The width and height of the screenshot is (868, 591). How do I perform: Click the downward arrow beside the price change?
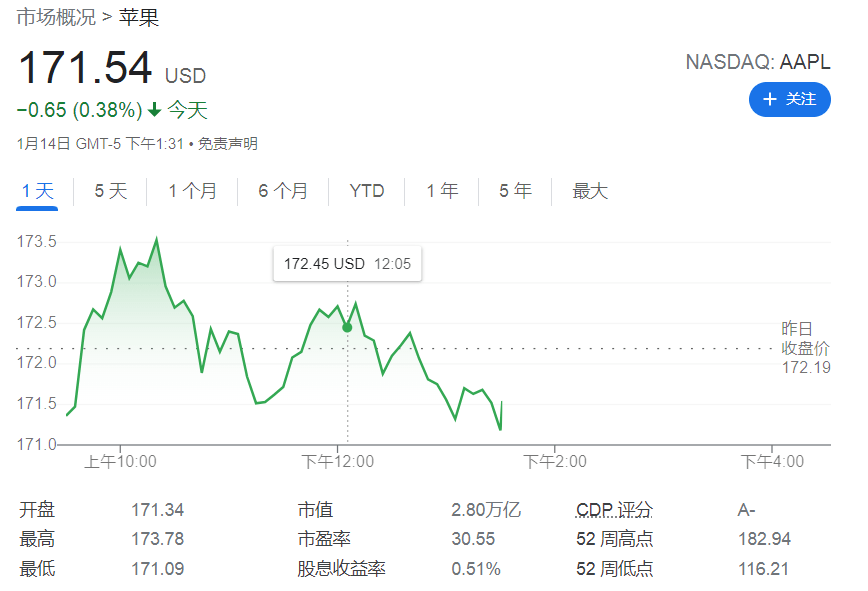152,110
